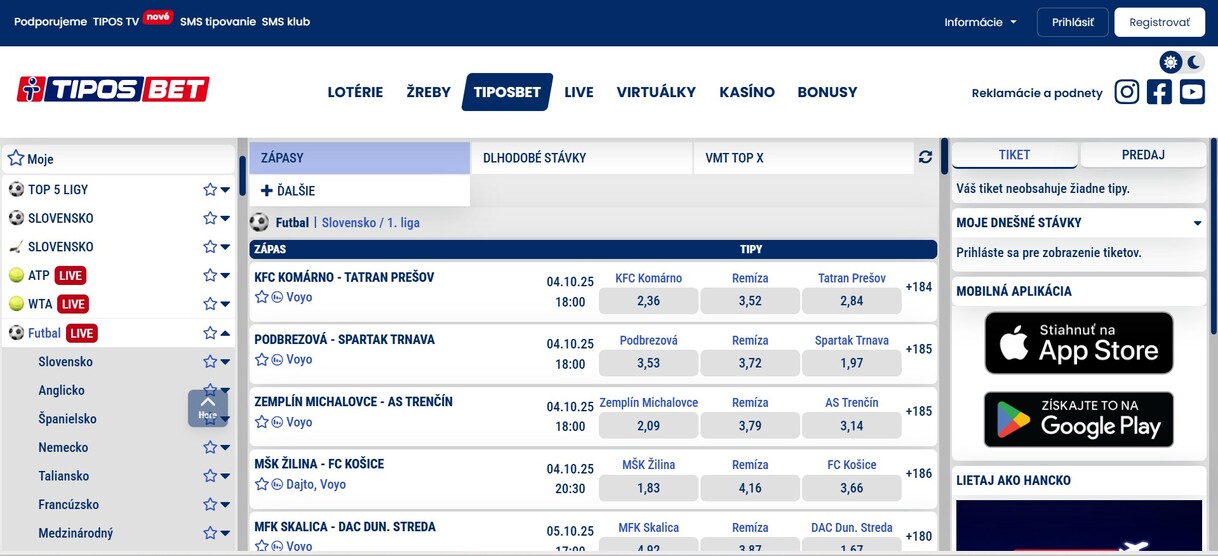
Task: Open the TIPOS BET Facebook page
Action: click(x=1159, y=92)
